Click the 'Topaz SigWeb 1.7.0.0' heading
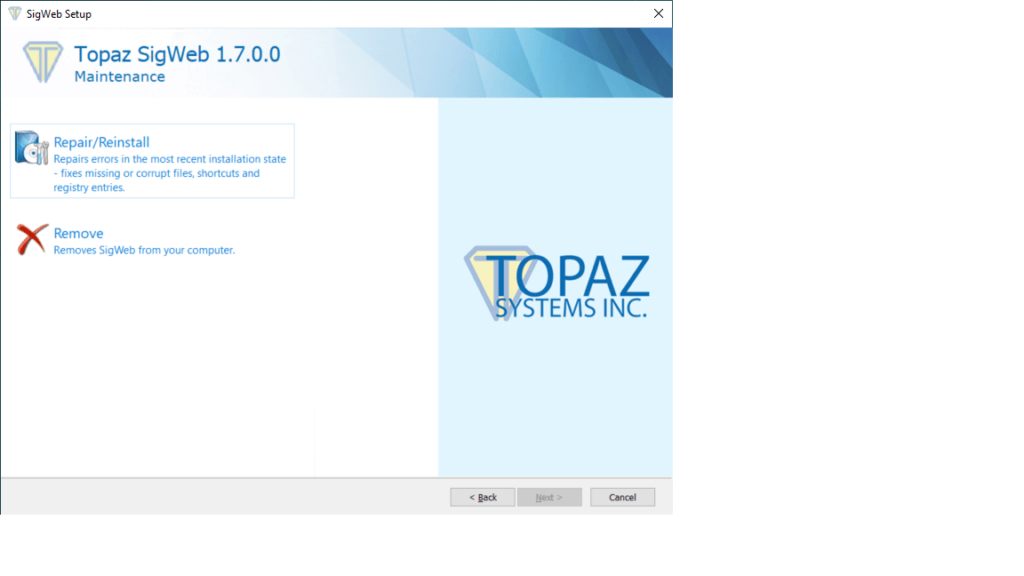This screenshot has width=1024, height=576. [x=177, y=54]
